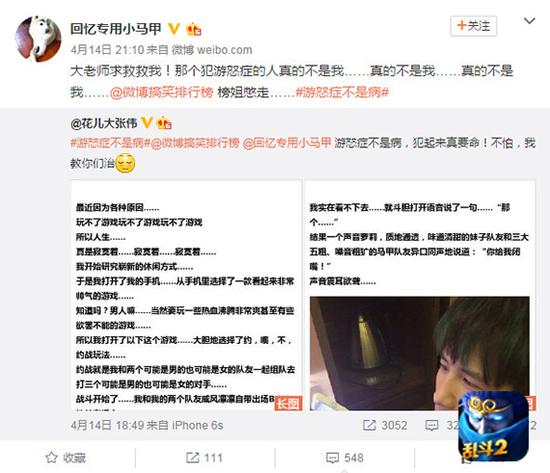Open the poster's profile avatar
The image size is (550, 473).
(x=38, y=39)
